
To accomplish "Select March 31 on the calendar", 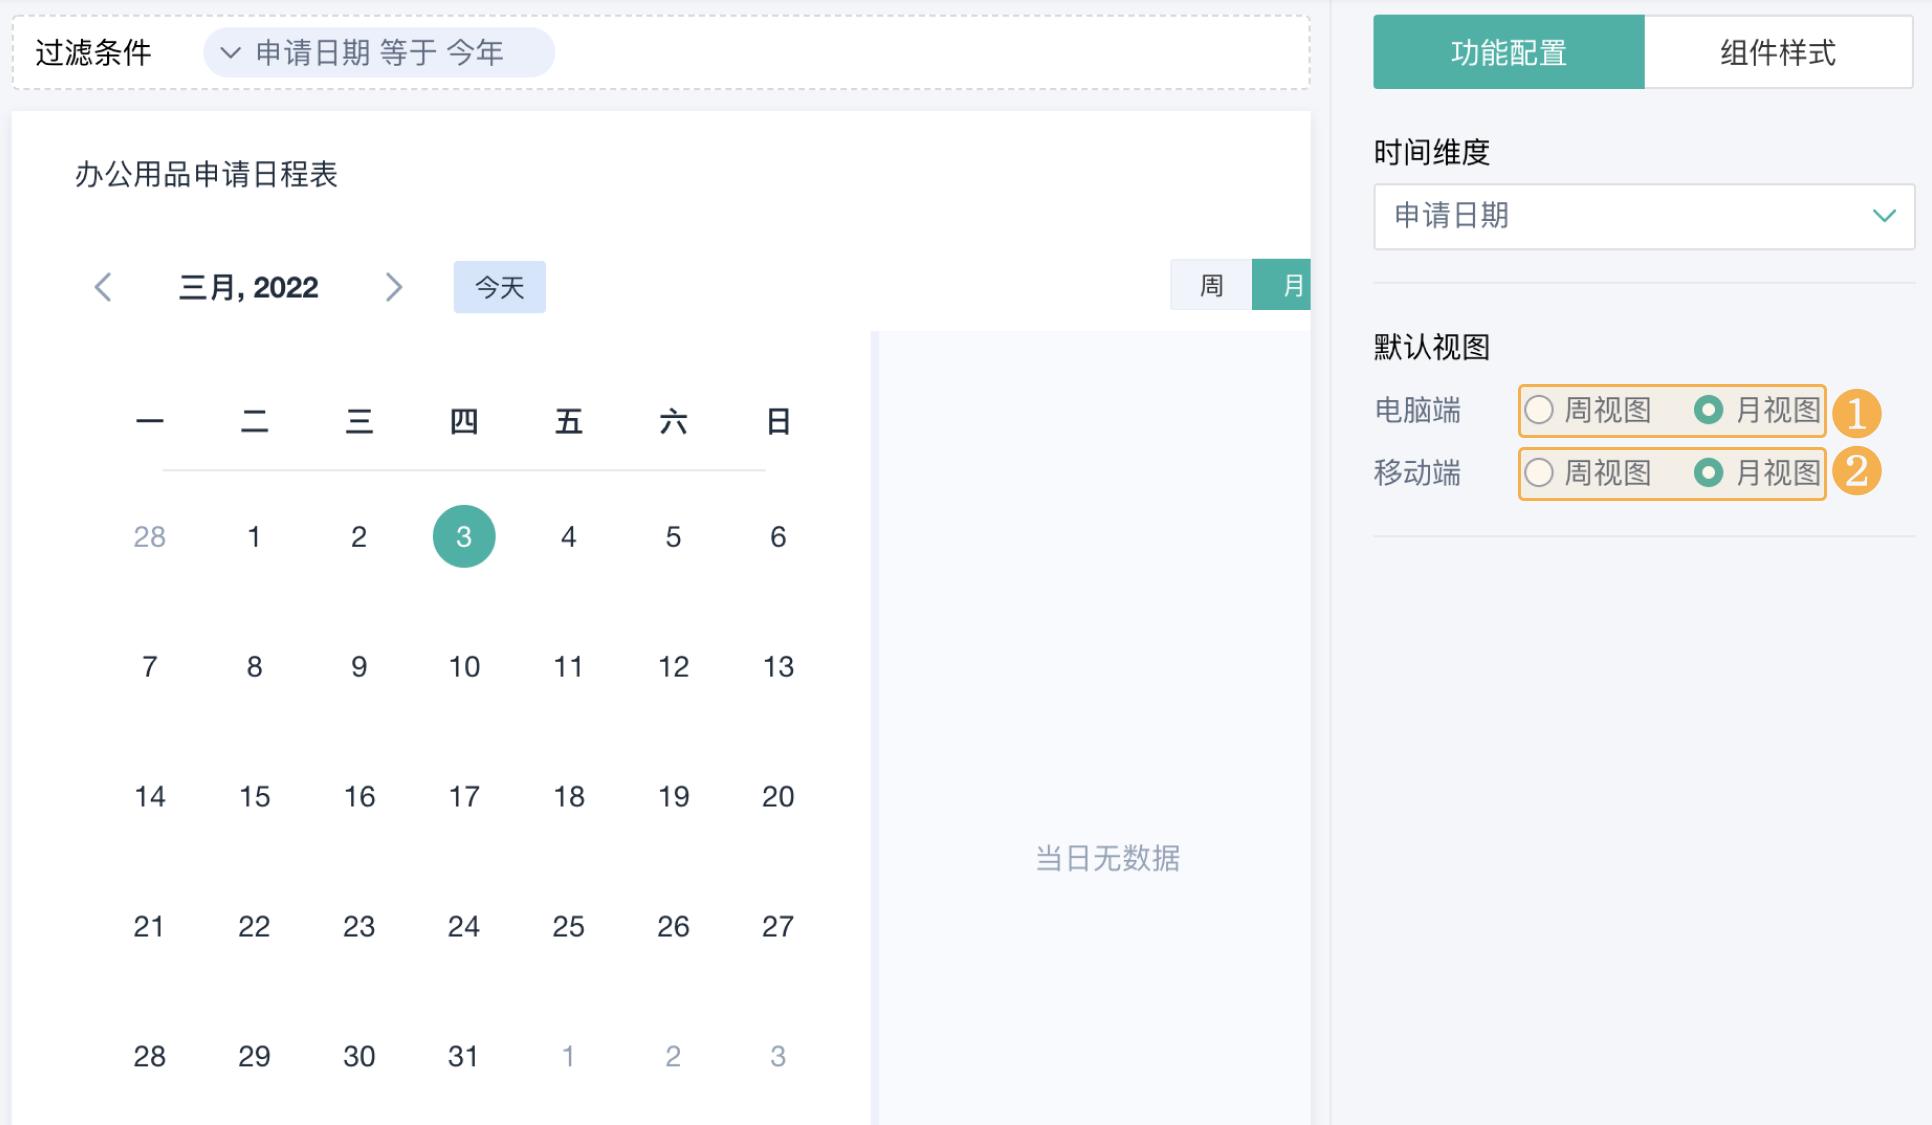I will click(x=463, y=1055).
